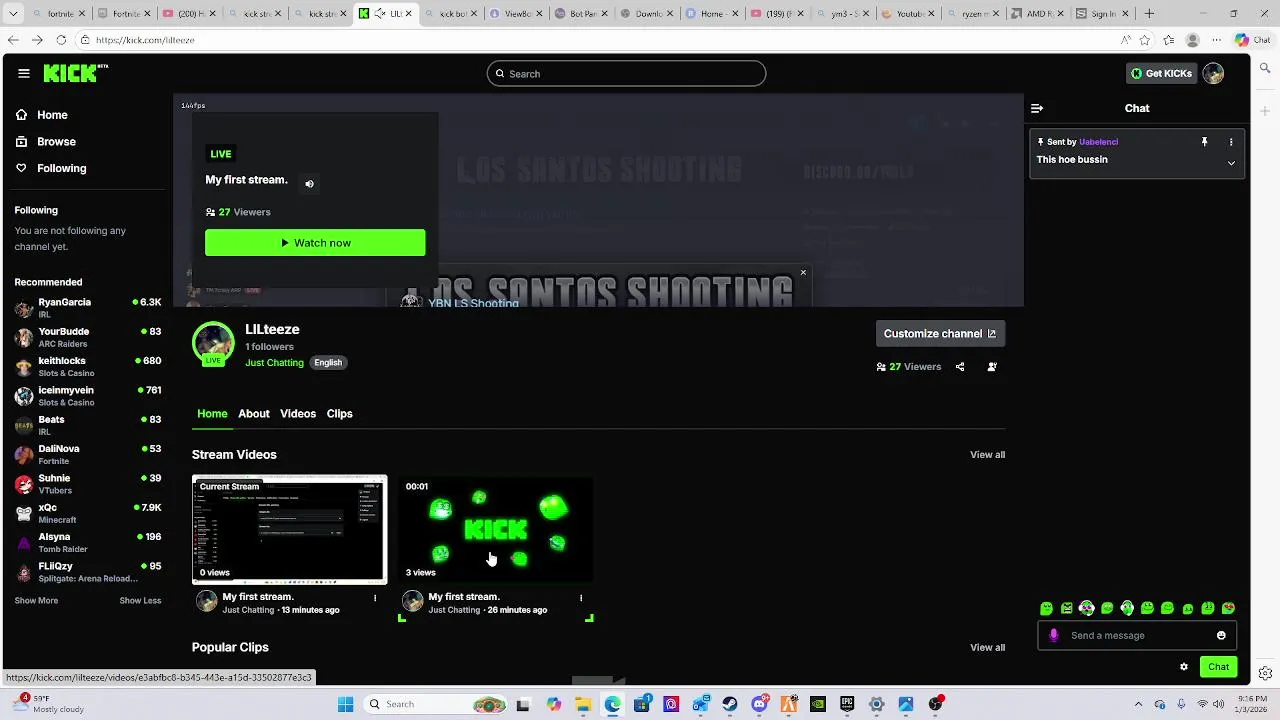Open the hamburger menu beside Kick logo
1280x720 pixels.
[x=23, y=73]
